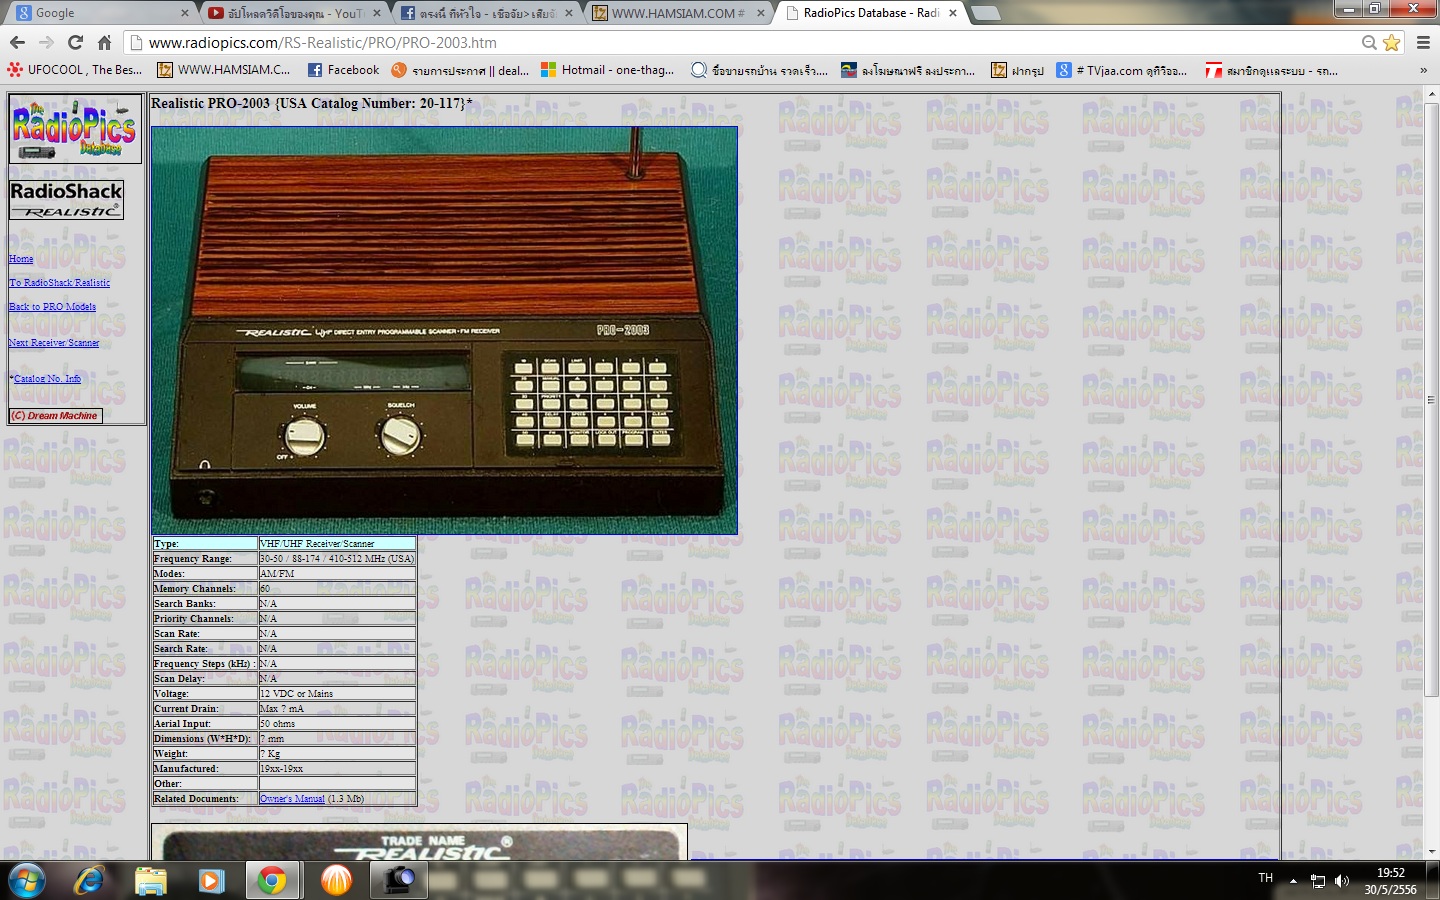Close the Google tab
This screenshot has width=1440, height=900.
click(x=185, y=13)
